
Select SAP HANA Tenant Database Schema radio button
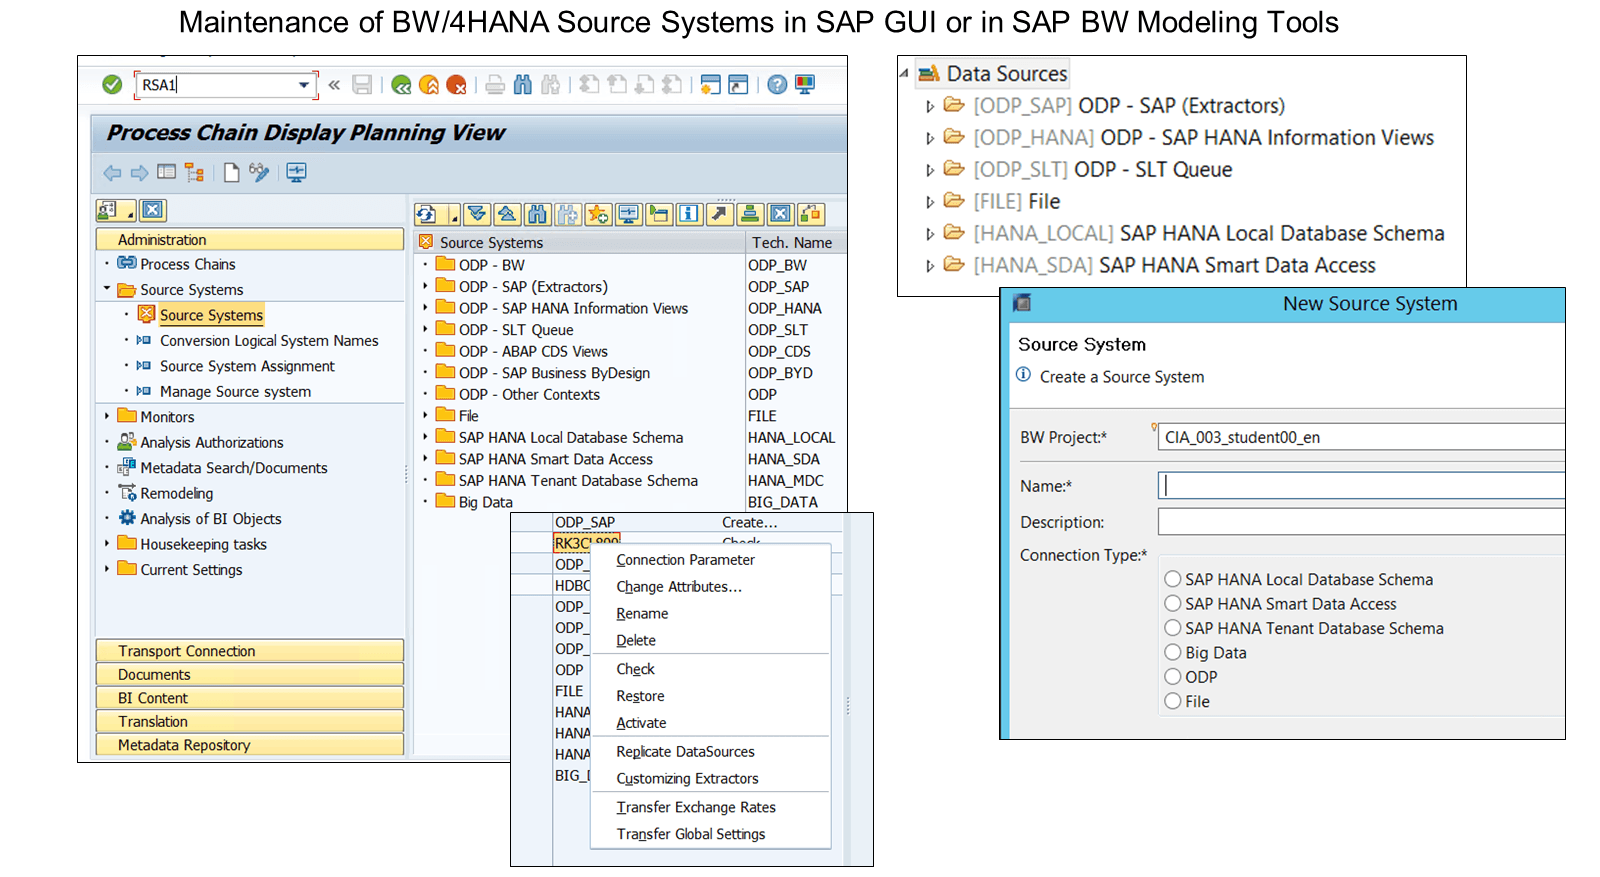(x=1173, y=628)
